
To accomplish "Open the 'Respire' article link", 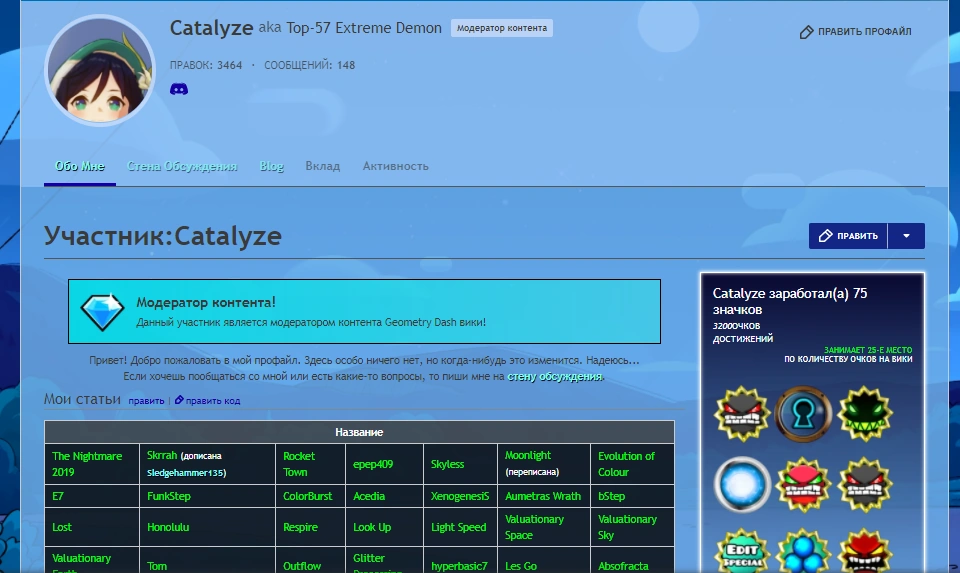I will (300, 527).
